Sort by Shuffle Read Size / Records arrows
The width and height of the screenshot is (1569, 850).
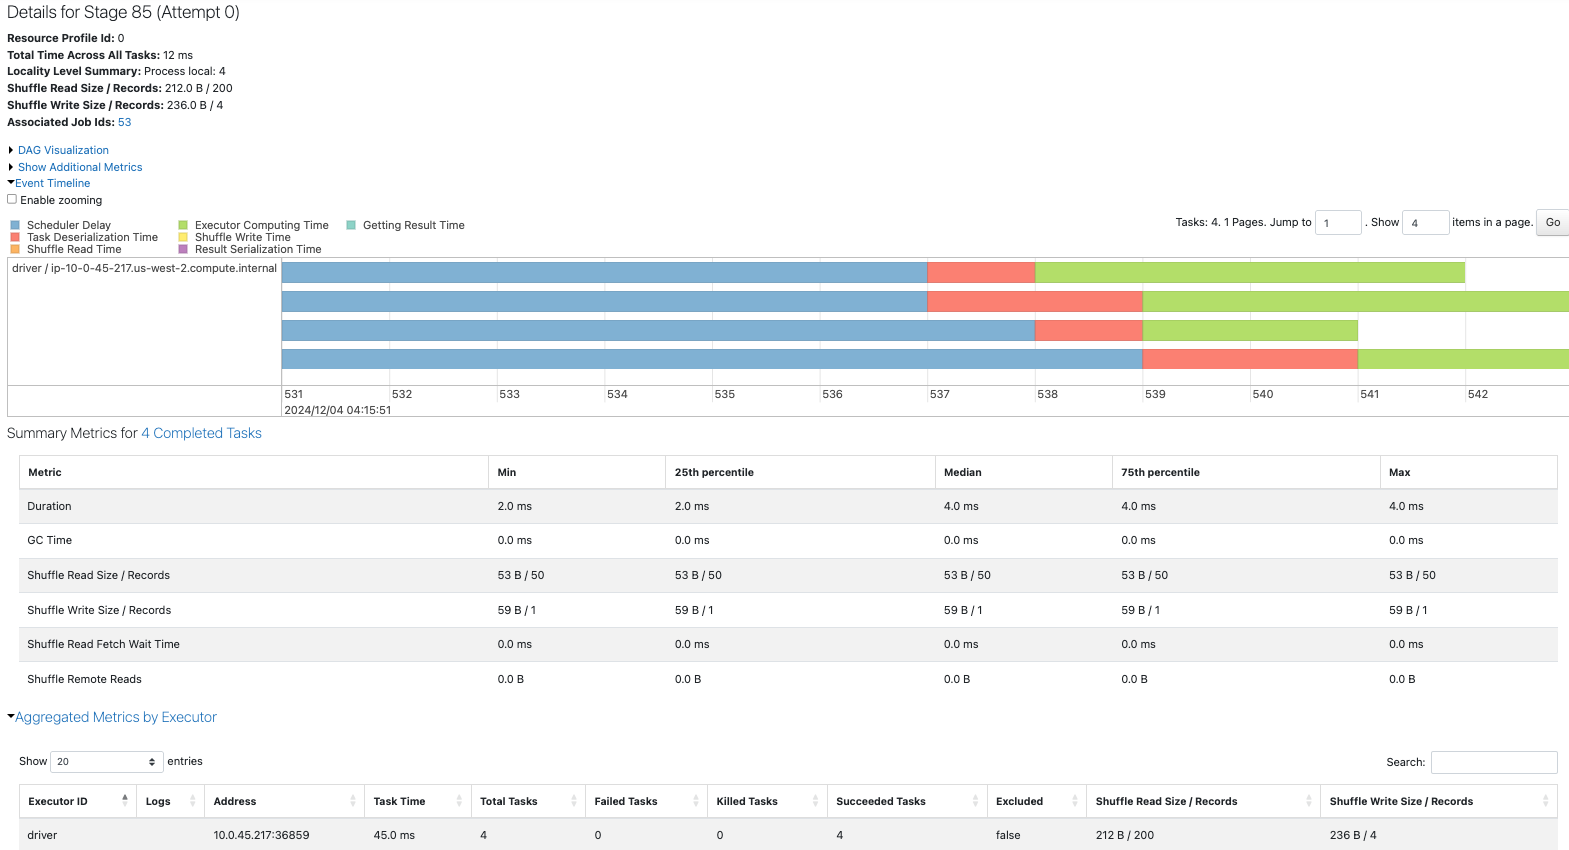(x=1309, y=801)
